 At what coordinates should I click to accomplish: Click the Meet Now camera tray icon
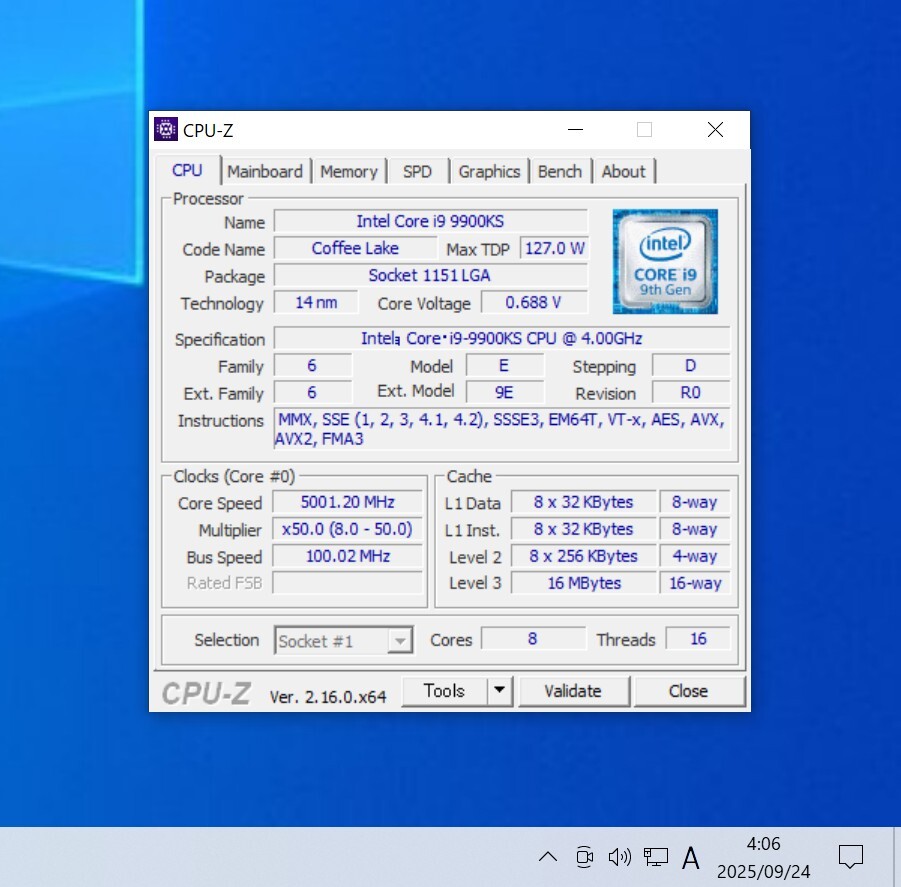585,856
